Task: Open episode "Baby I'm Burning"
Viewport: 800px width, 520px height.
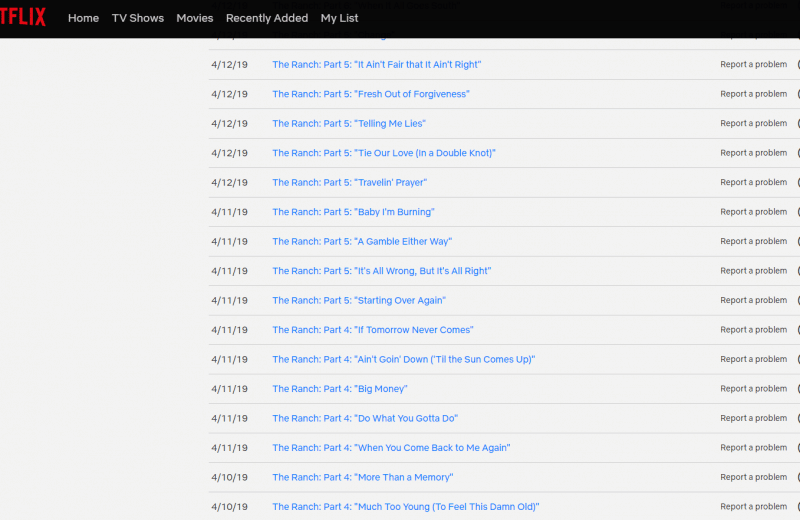Action: [x=353, y=212]
